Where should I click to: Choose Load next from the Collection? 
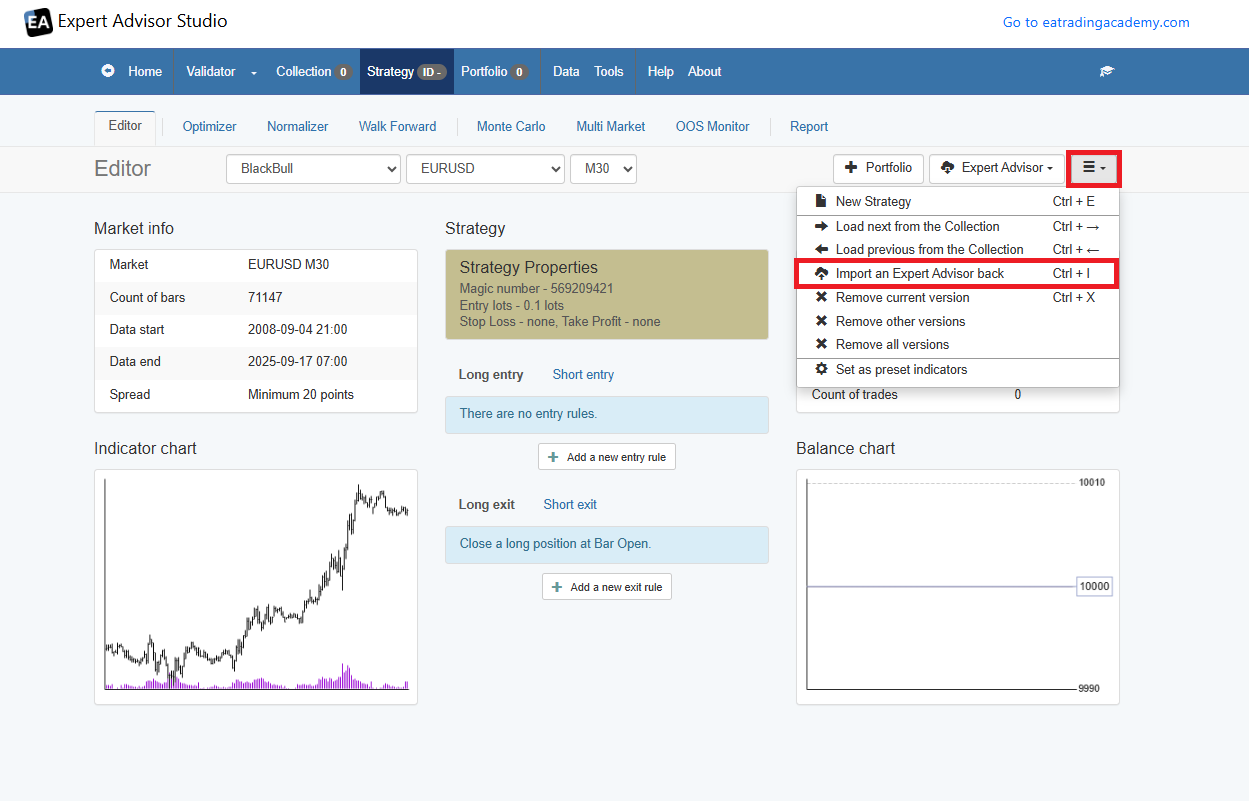[x=917, y=227]
